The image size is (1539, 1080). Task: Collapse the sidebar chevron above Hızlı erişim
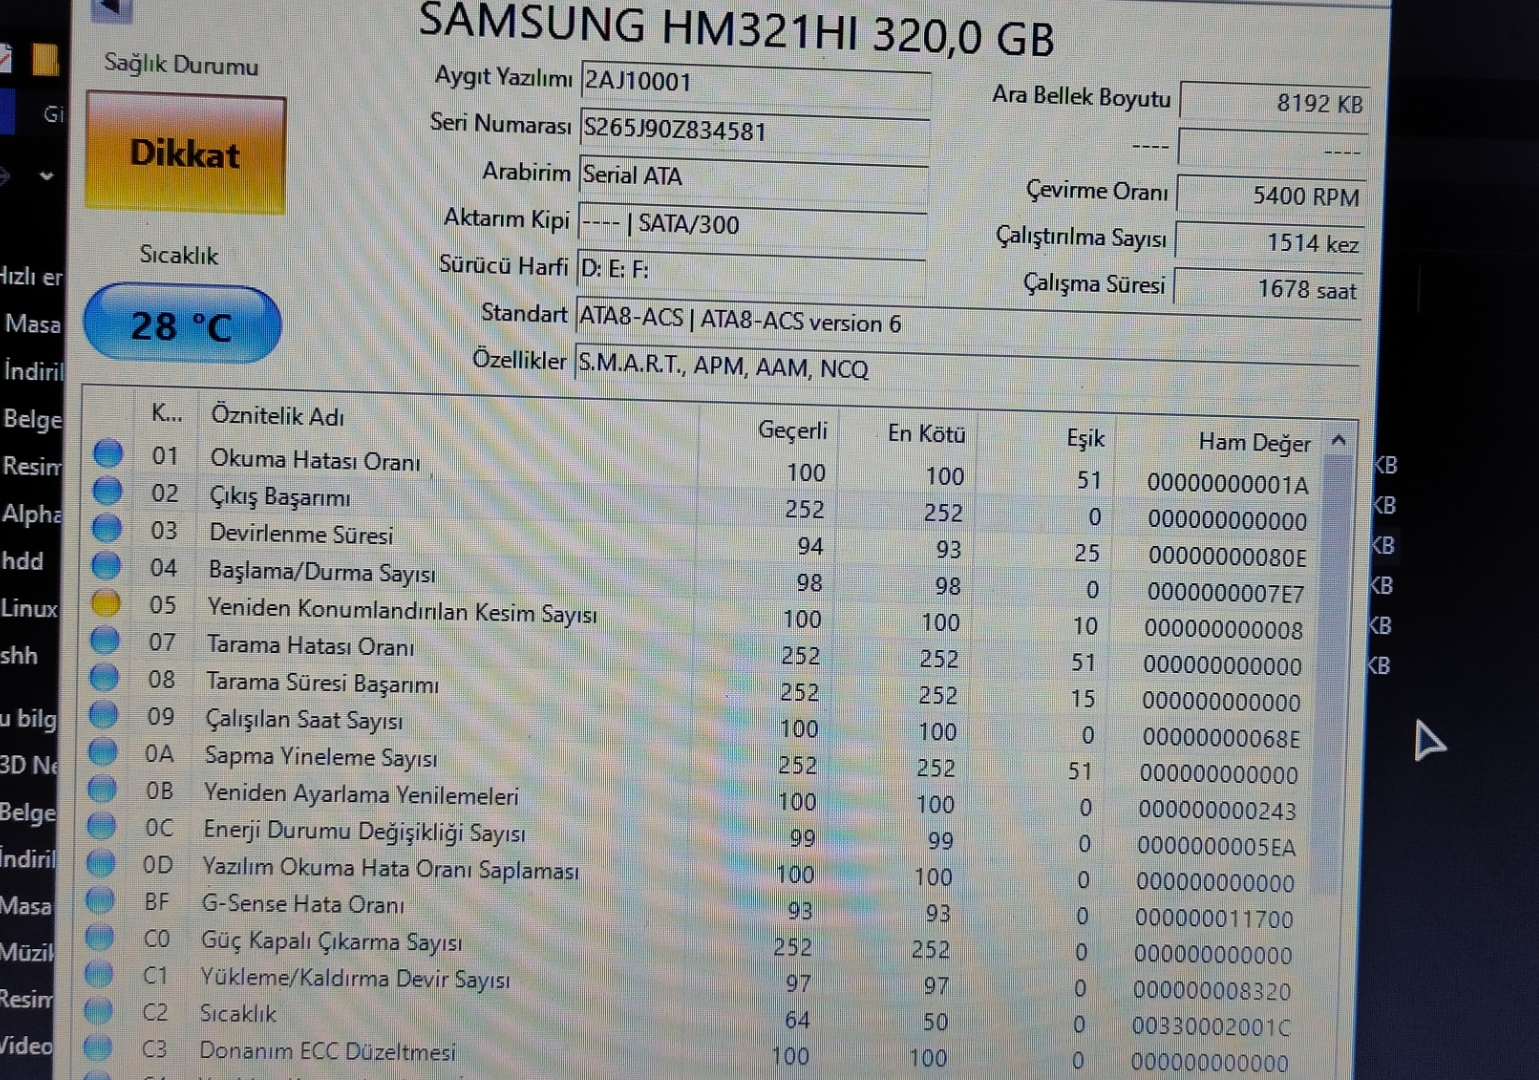point(46,176)
